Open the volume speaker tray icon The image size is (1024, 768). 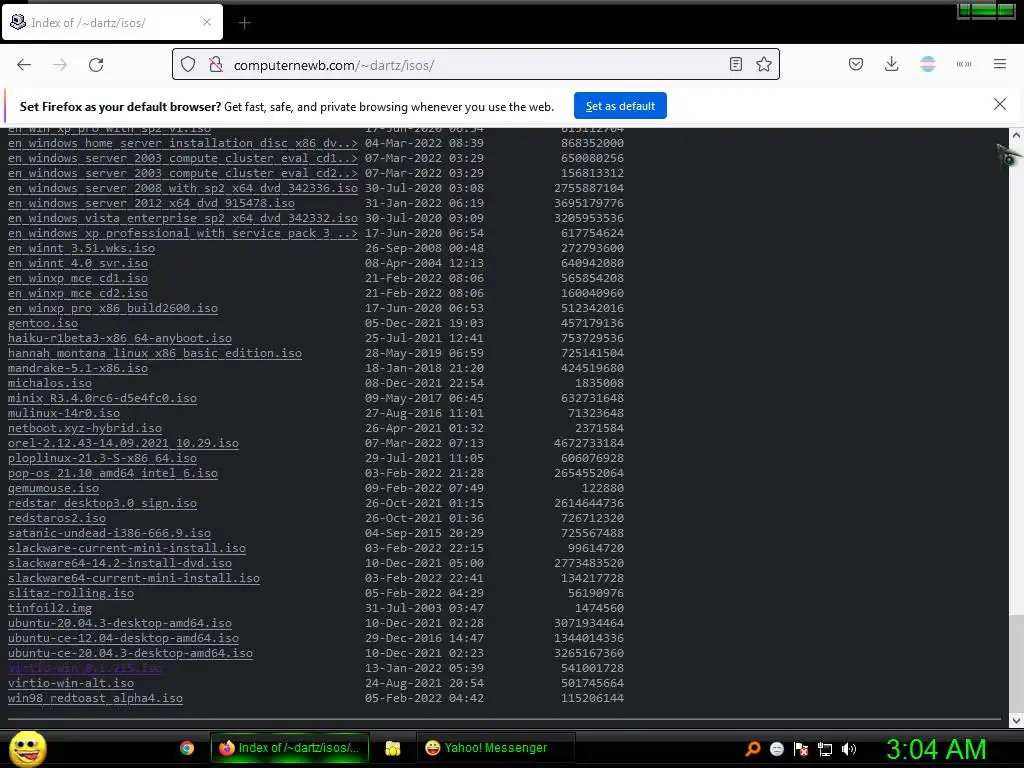pyautogui.click(x=849, y=749)
